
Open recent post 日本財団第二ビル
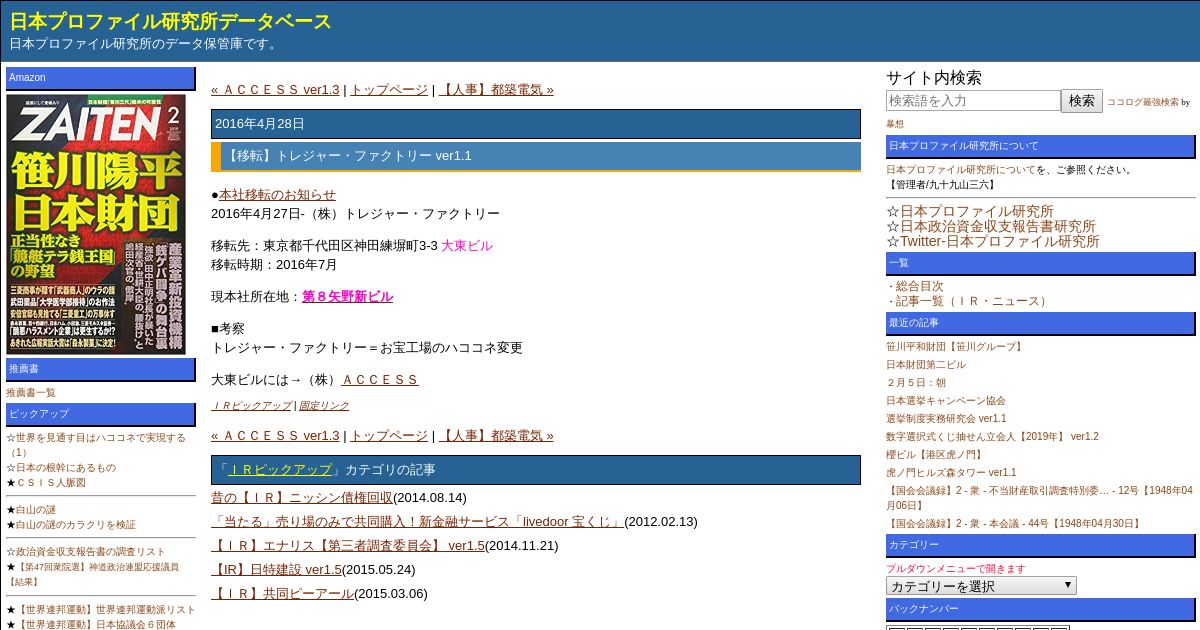(x=926, y=365)
